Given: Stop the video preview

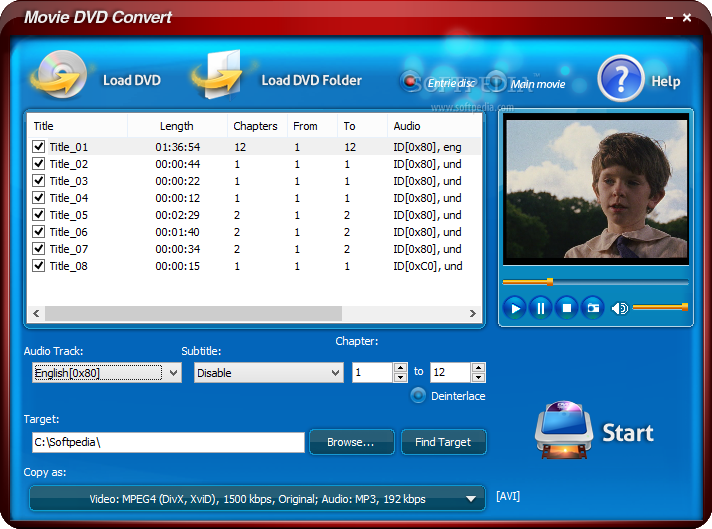Looking at the screenshot, I should (566, 308).
